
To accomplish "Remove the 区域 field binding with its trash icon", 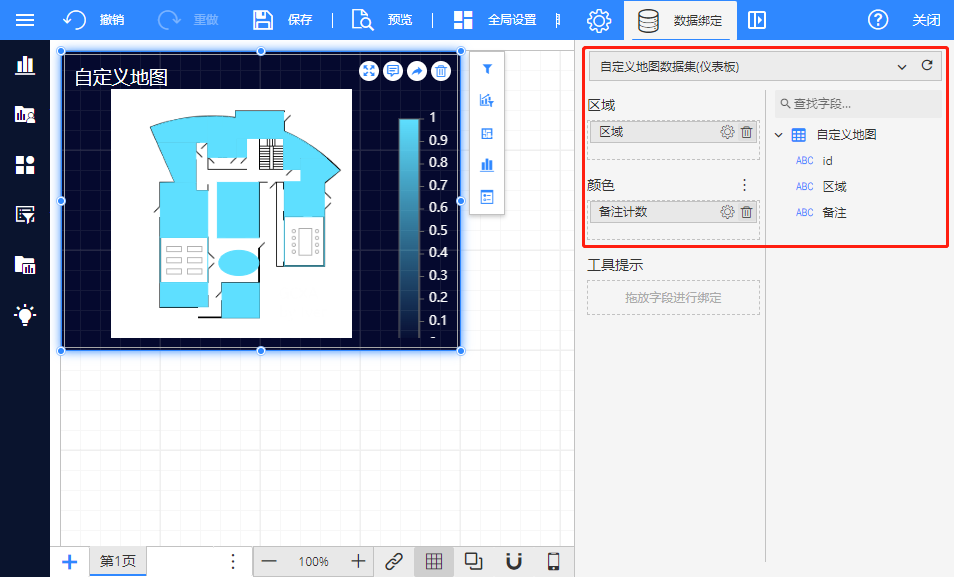I will click(747, 132).
